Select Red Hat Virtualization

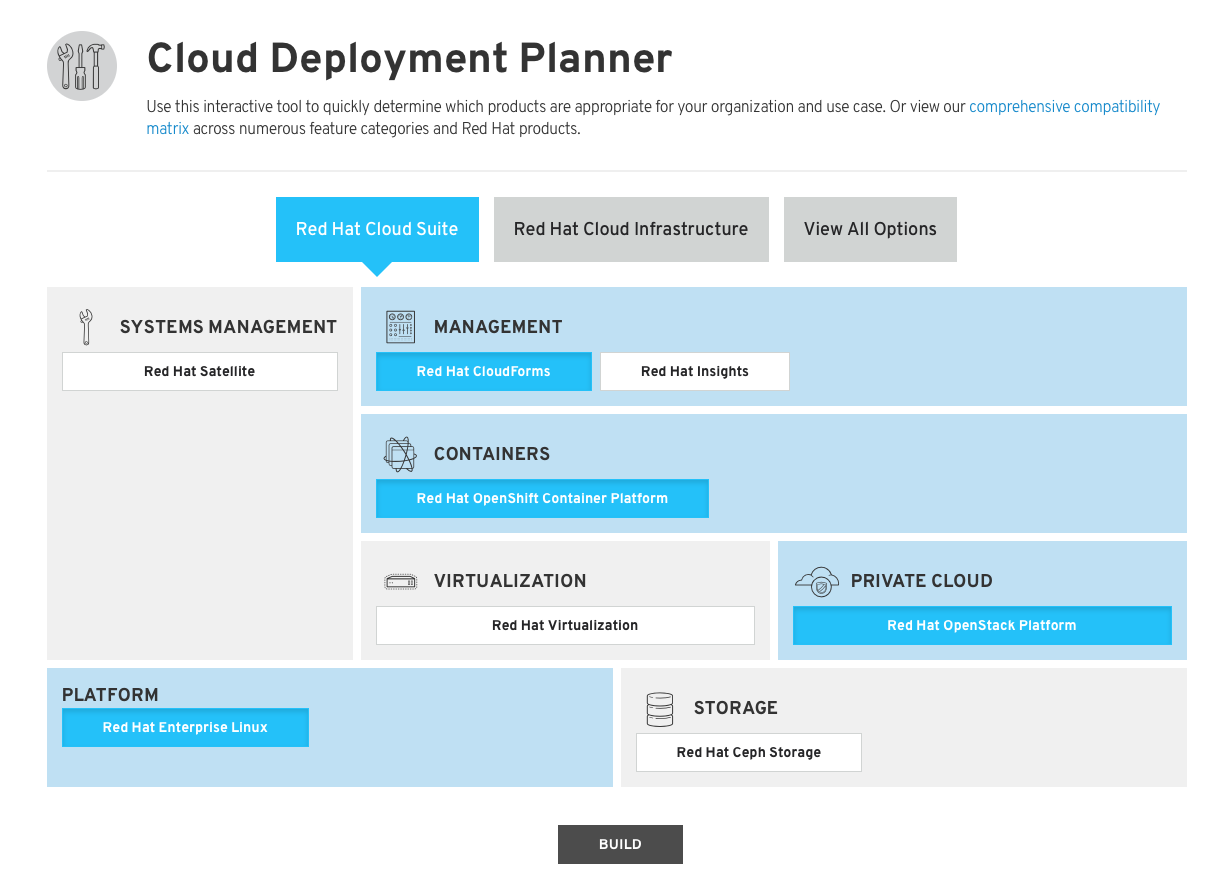click(x=565, y=625)
